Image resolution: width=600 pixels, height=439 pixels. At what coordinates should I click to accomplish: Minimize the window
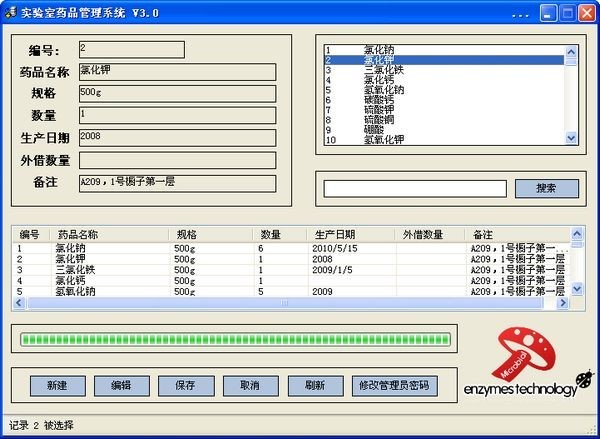(548, 13)
